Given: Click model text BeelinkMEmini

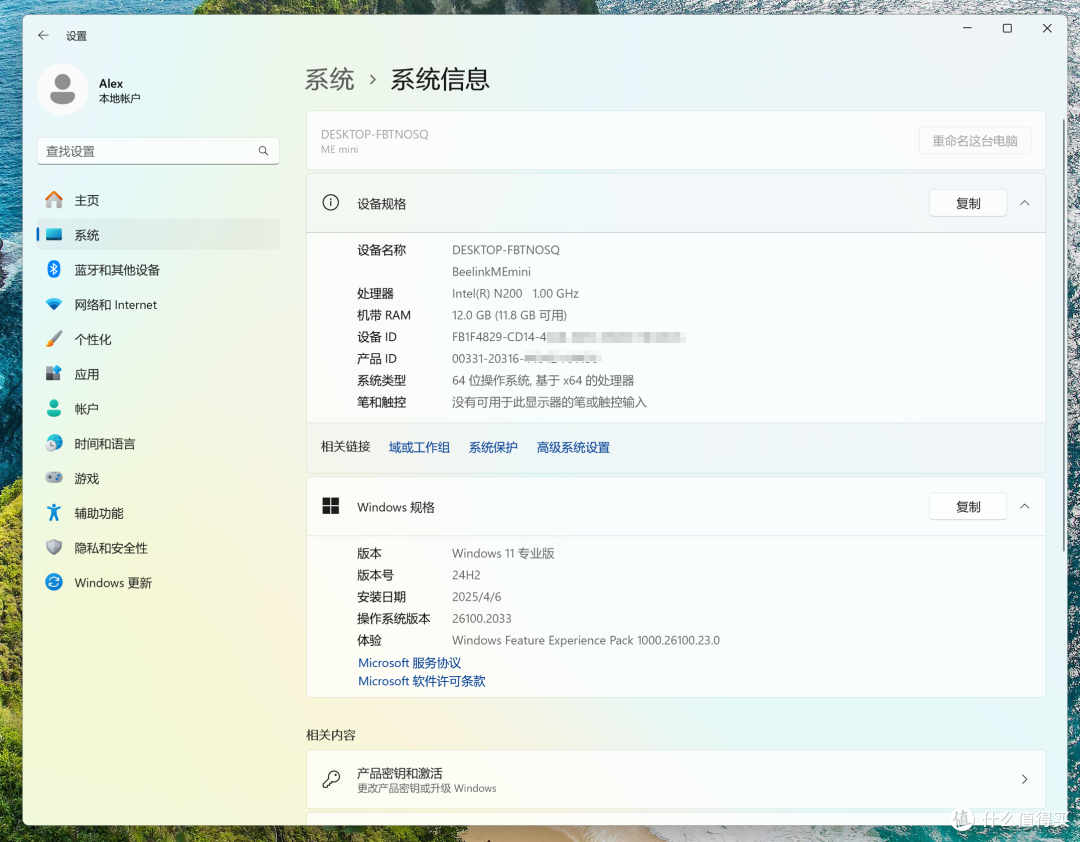Looking at the screenshot, I should point(491,271).
